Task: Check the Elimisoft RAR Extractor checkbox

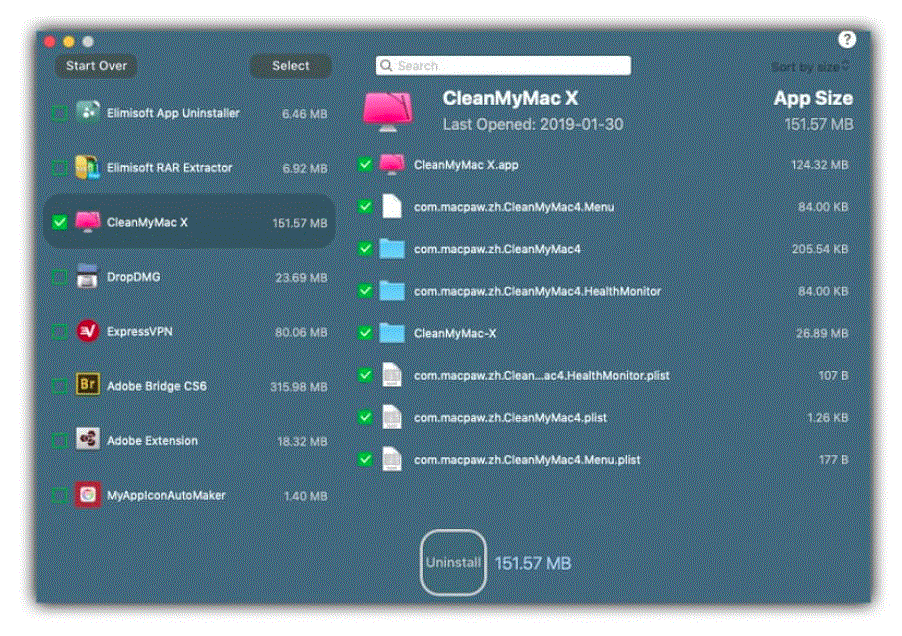Action: (x=59, y=168)
